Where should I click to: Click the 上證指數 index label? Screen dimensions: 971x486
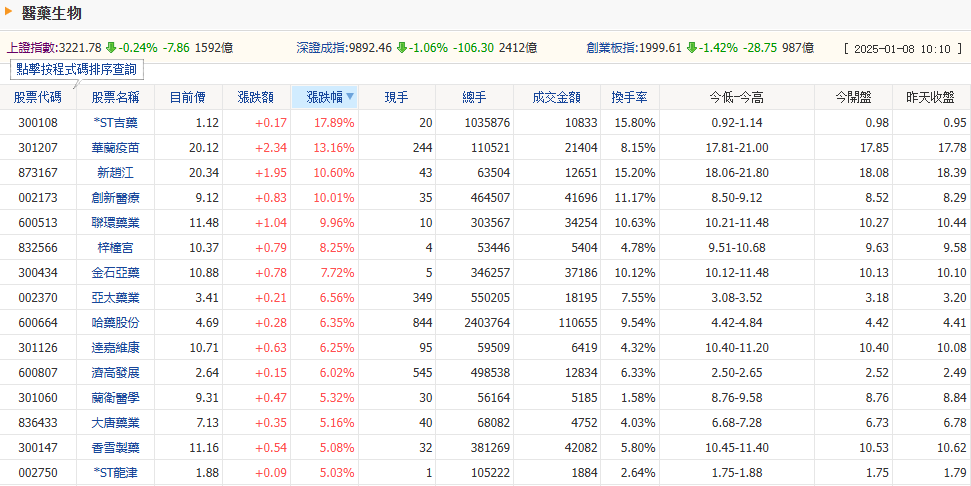[x=31, y=47]
